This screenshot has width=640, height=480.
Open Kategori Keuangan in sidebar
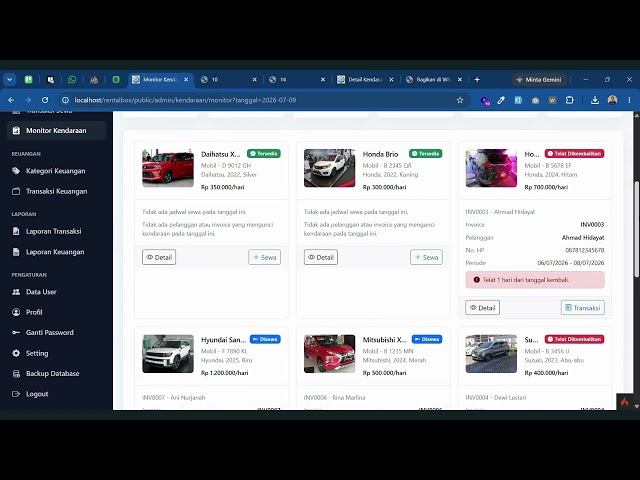(x=56, y=171)
